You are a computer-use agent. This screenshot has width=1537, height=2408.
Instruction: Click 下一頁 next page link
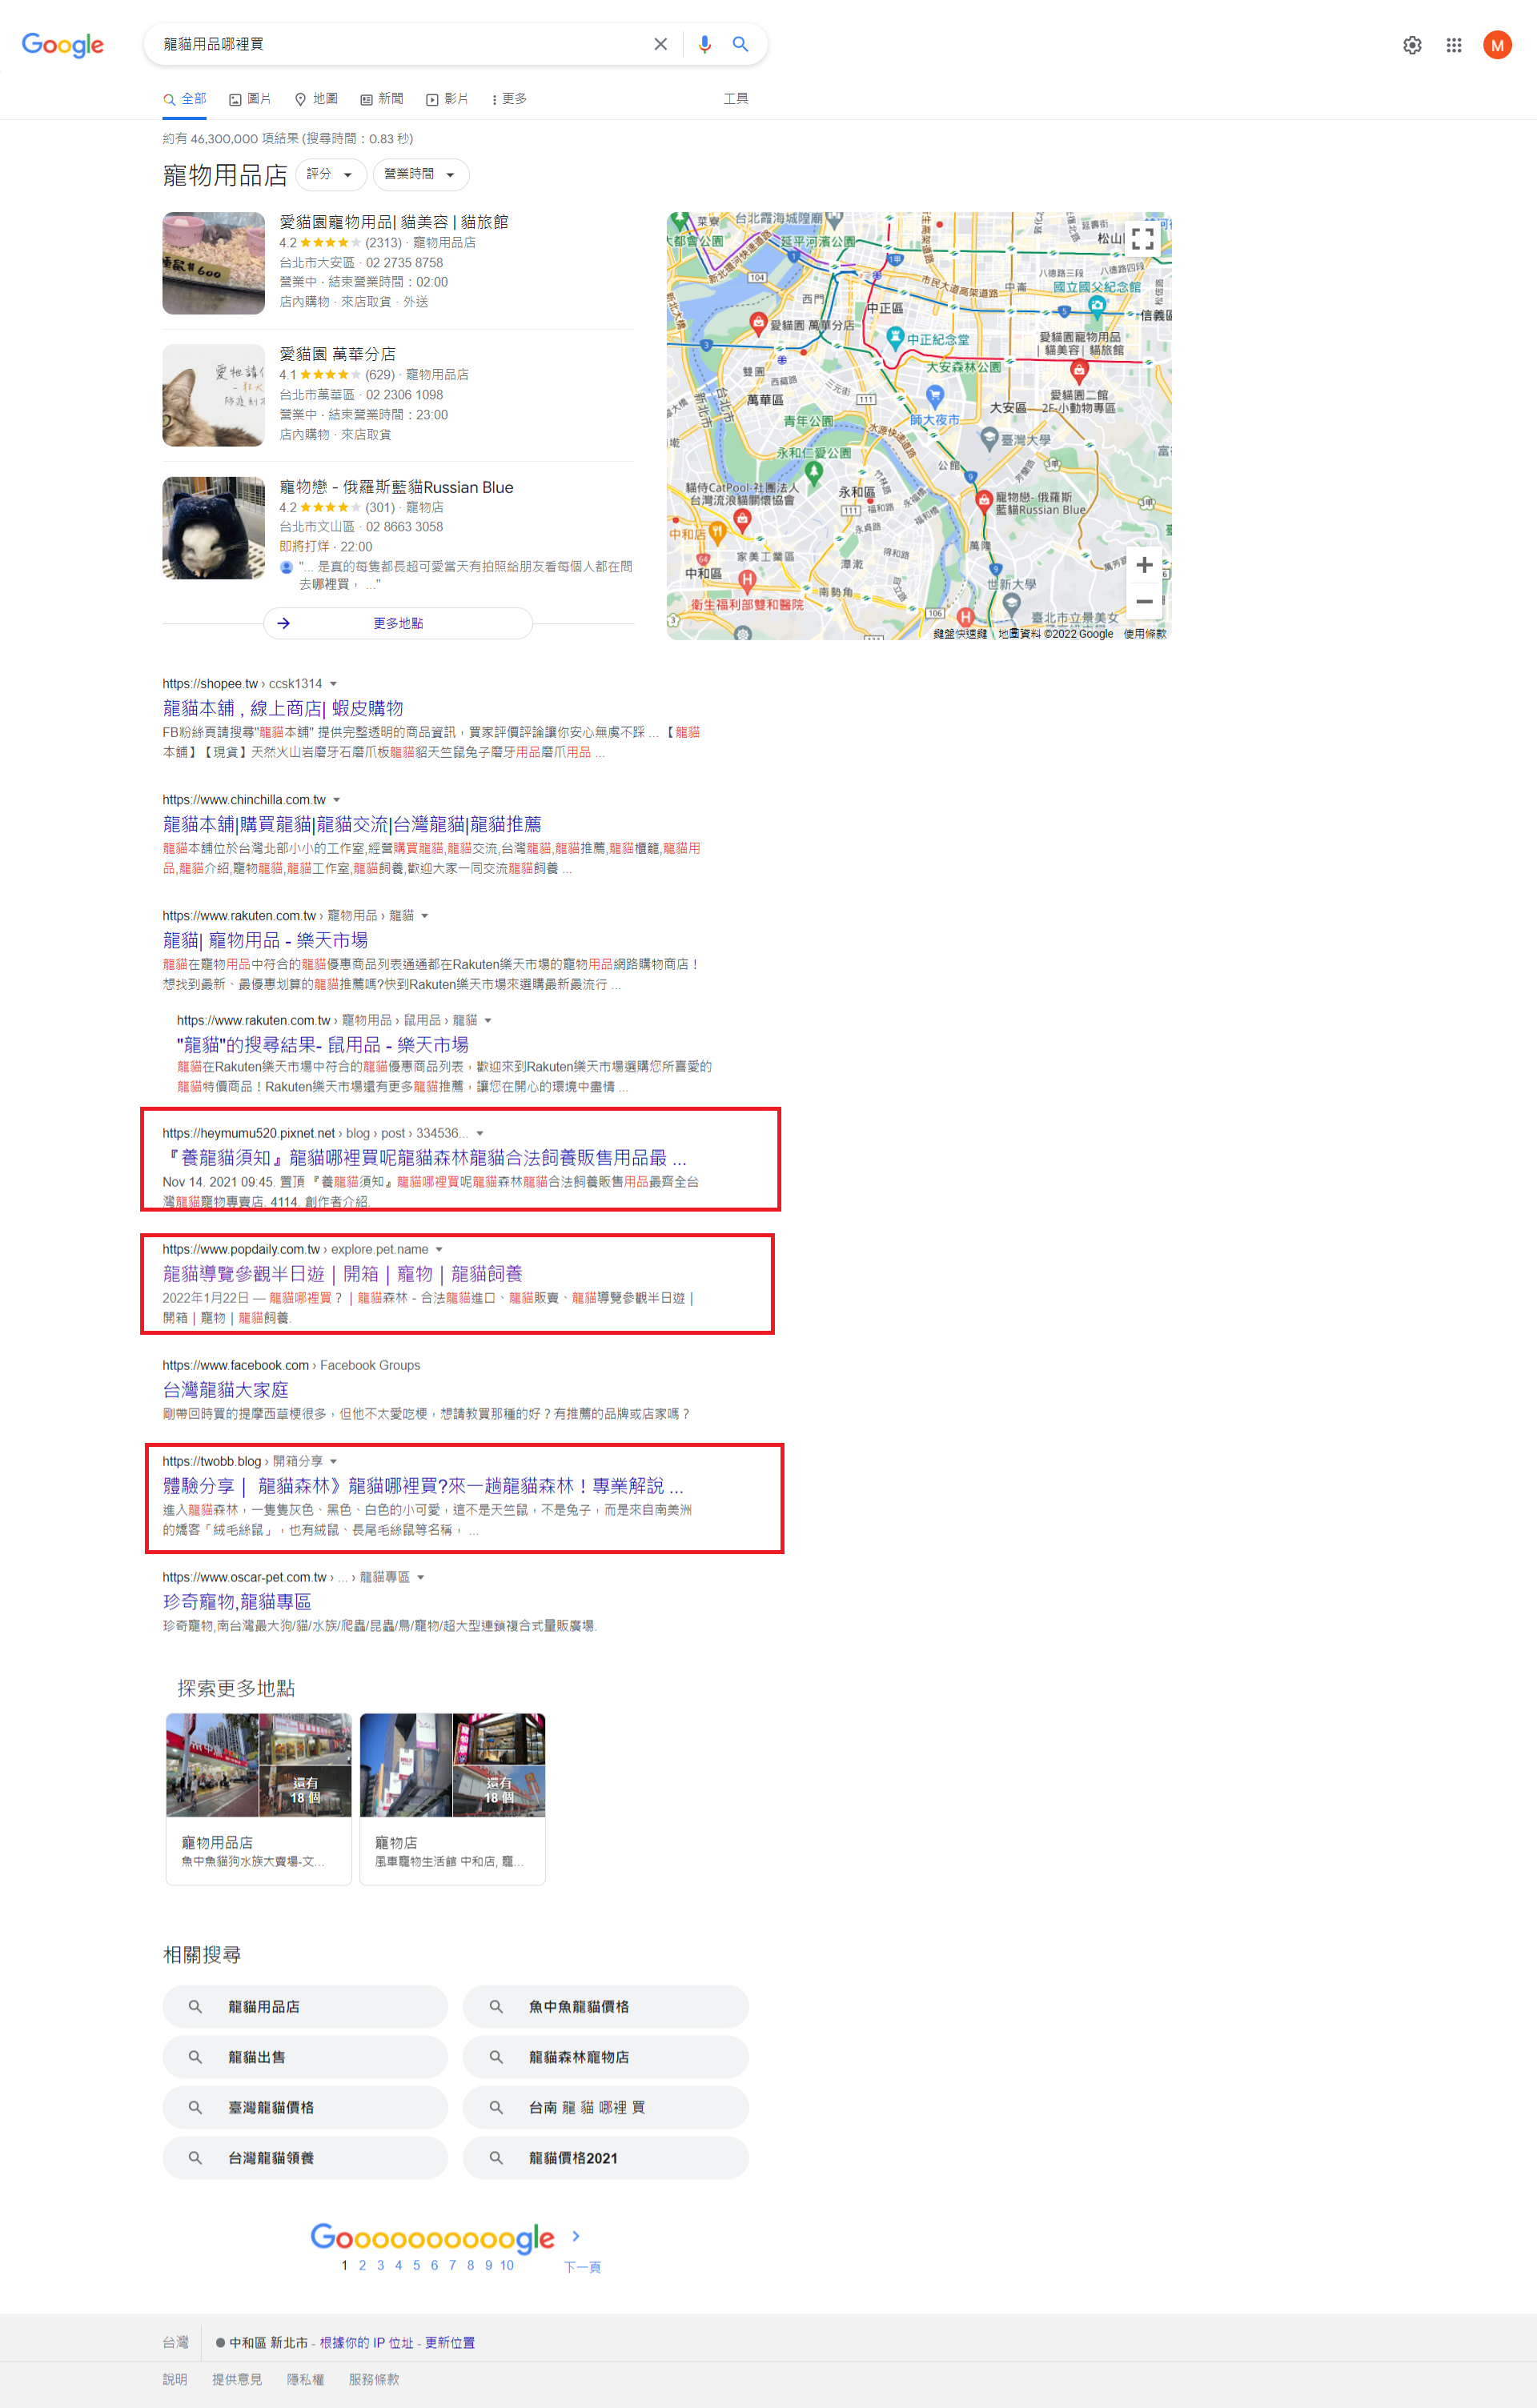(x=582, y=2267)
